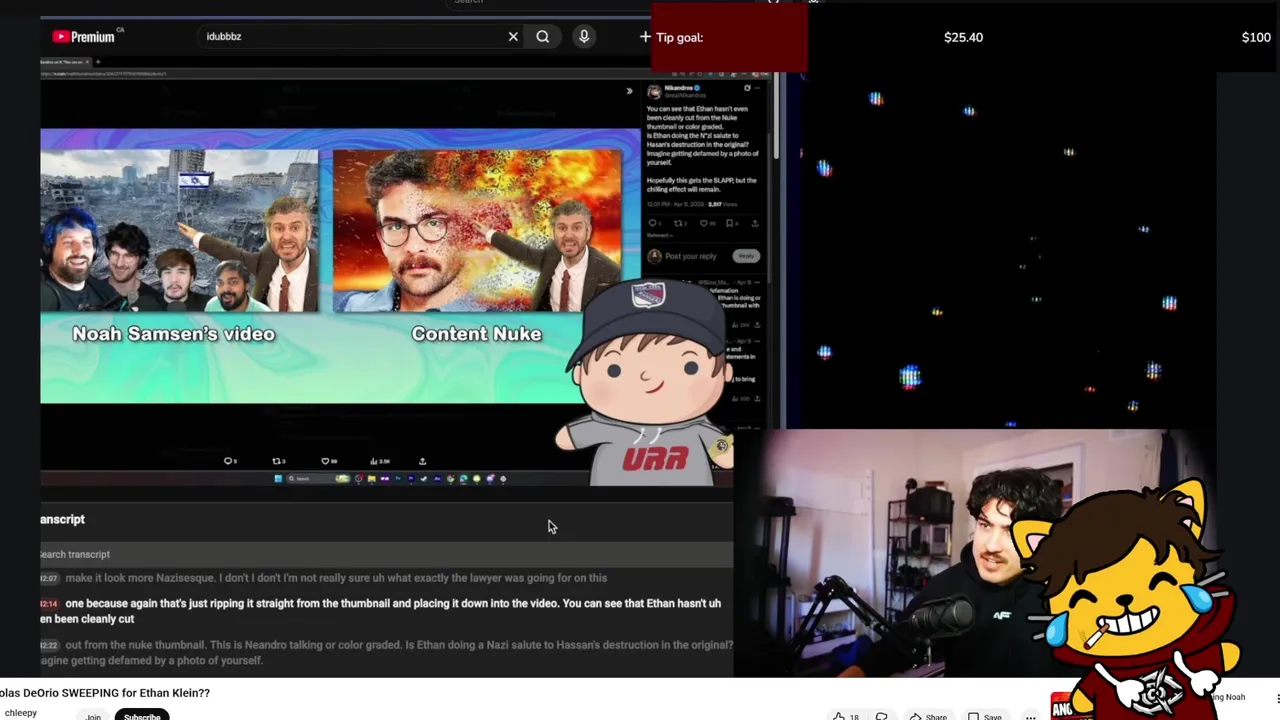1280x720 pixels.
Task: View stats icon under the enlarged image
Action: tap(373, 461)
